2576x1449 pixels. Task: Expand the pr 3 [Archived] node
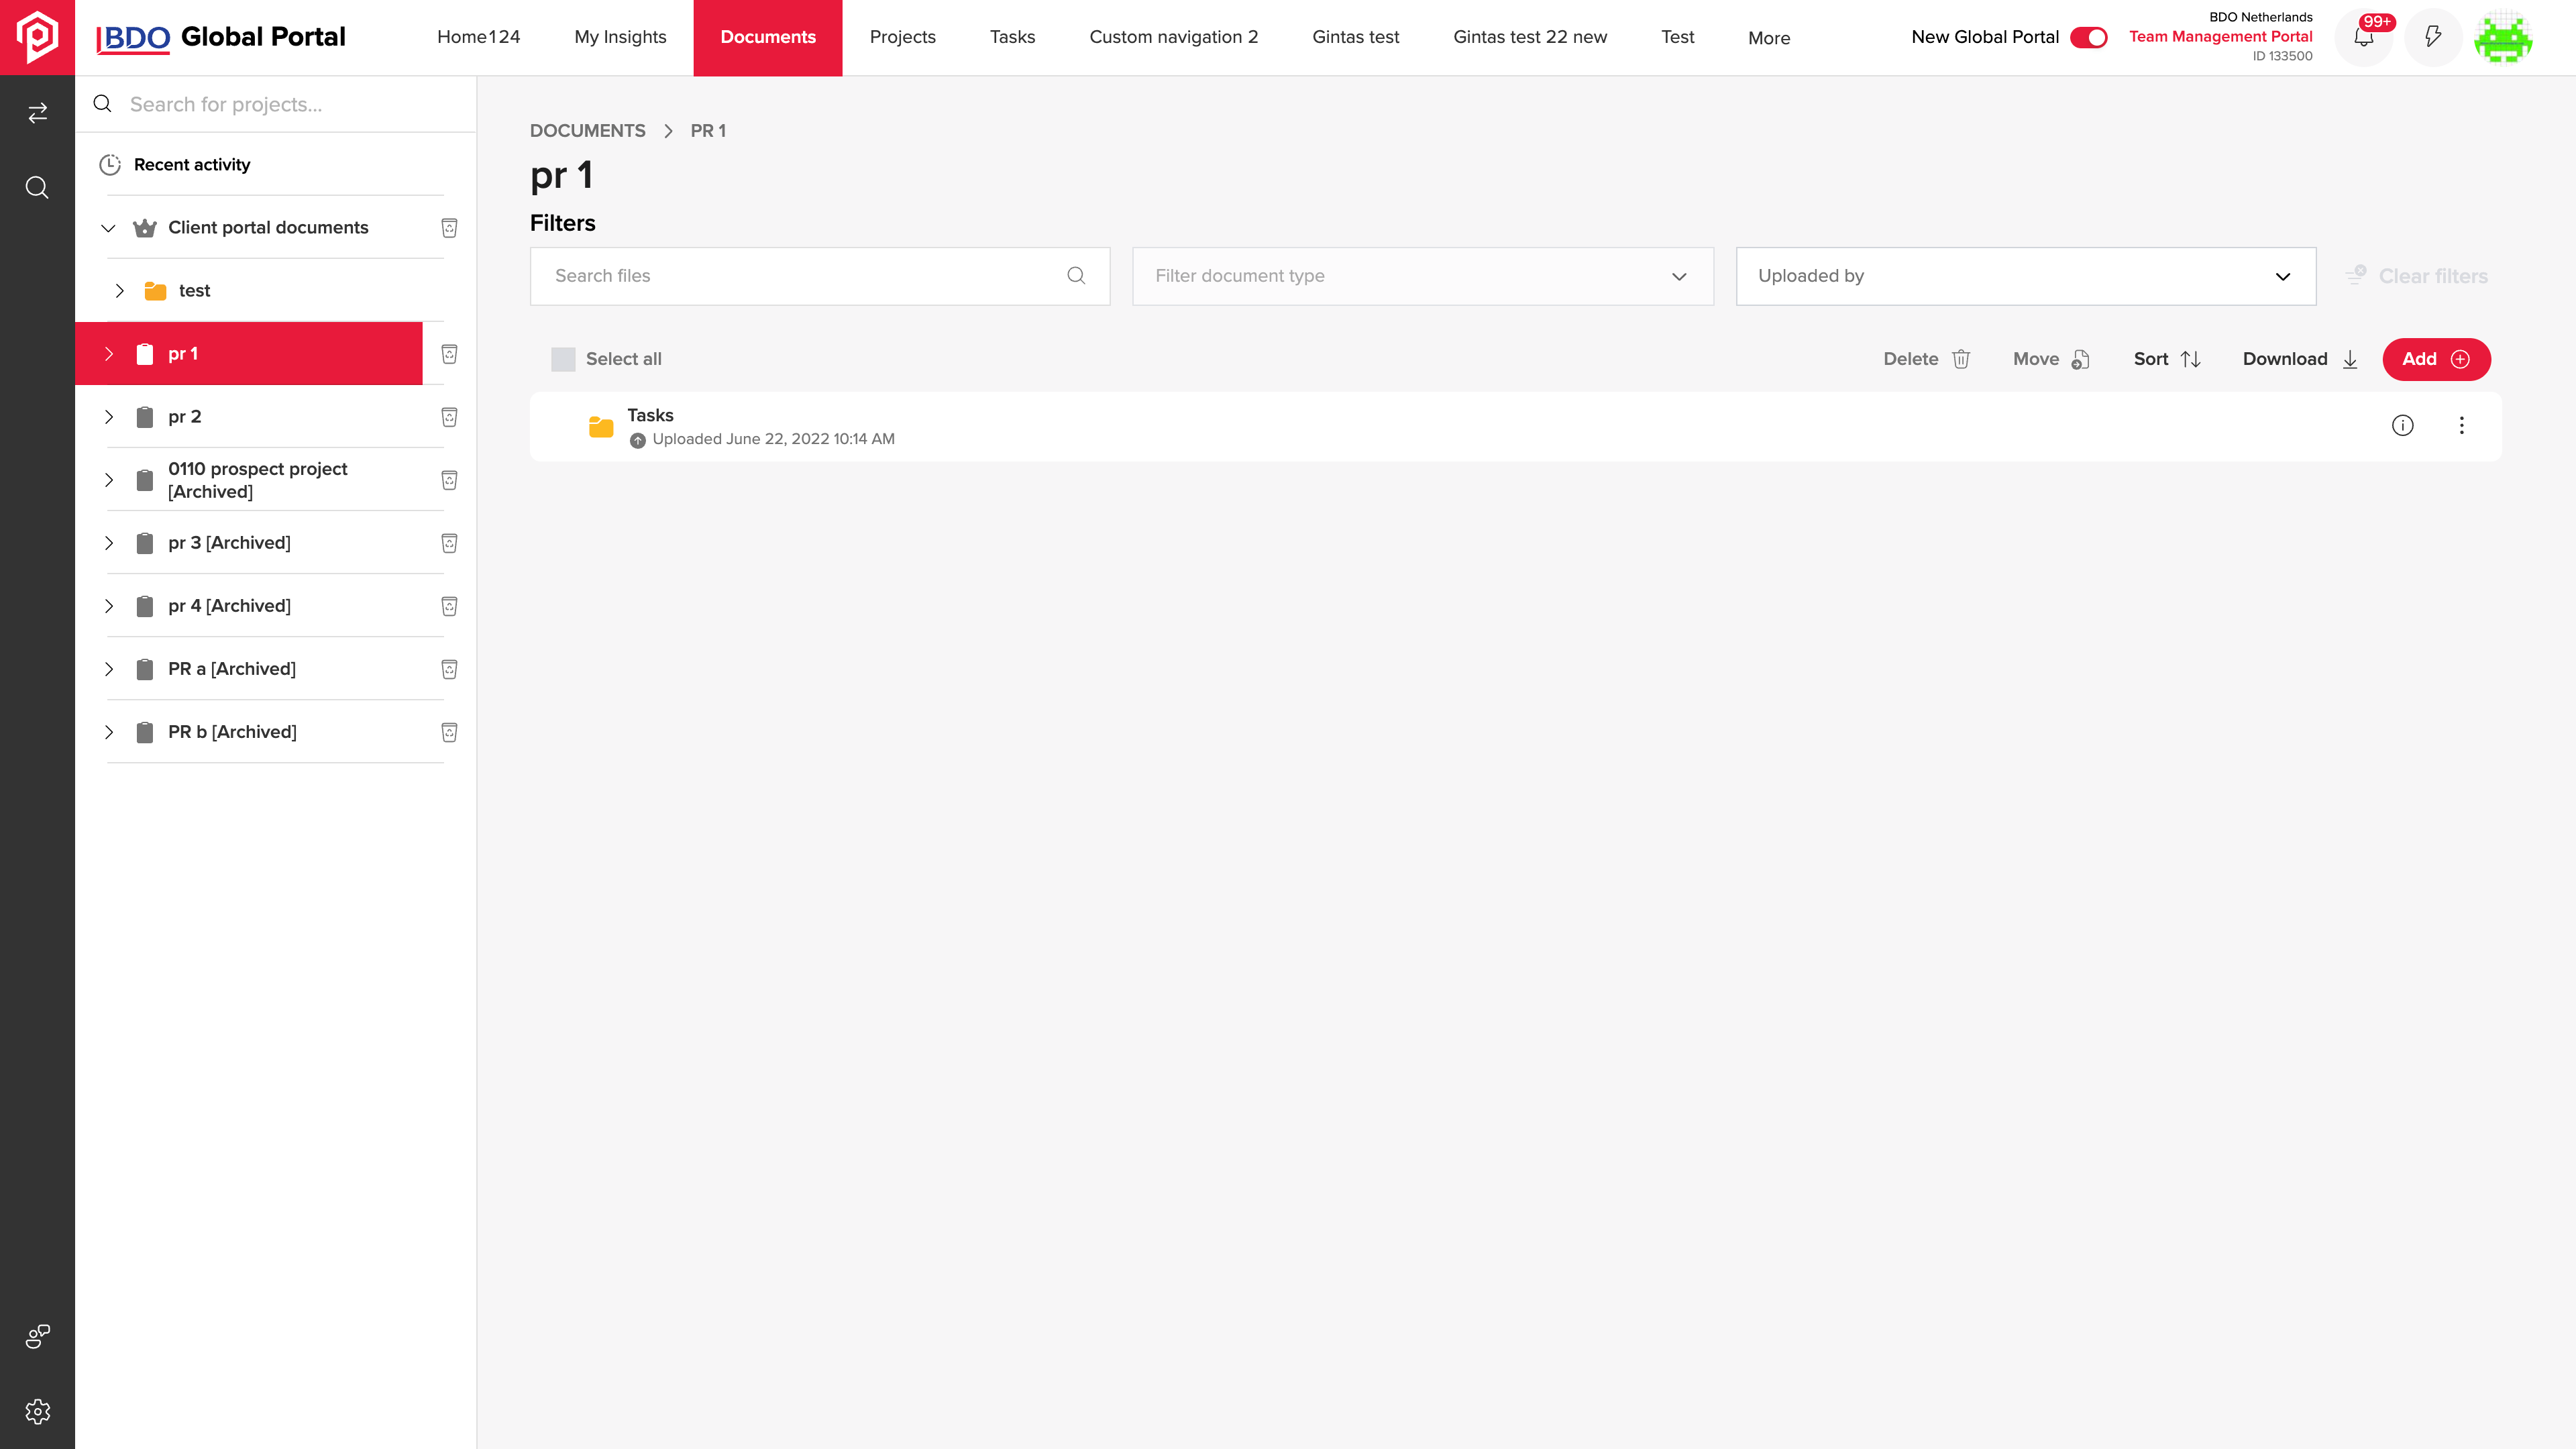pos(108,543)
